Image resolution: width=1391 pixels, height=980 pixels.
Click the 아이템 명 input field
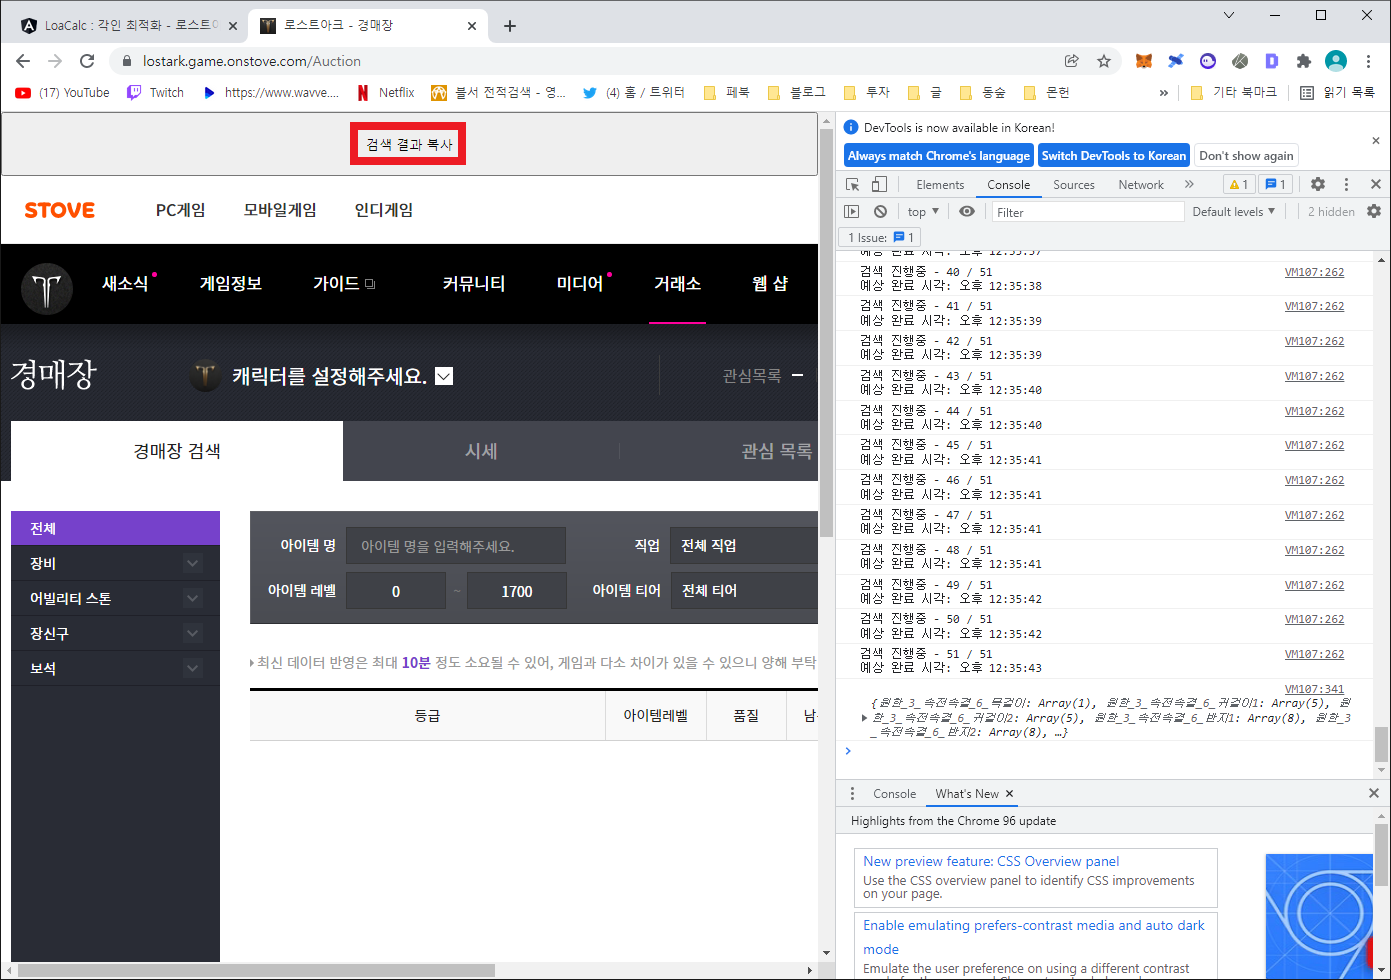456,545
